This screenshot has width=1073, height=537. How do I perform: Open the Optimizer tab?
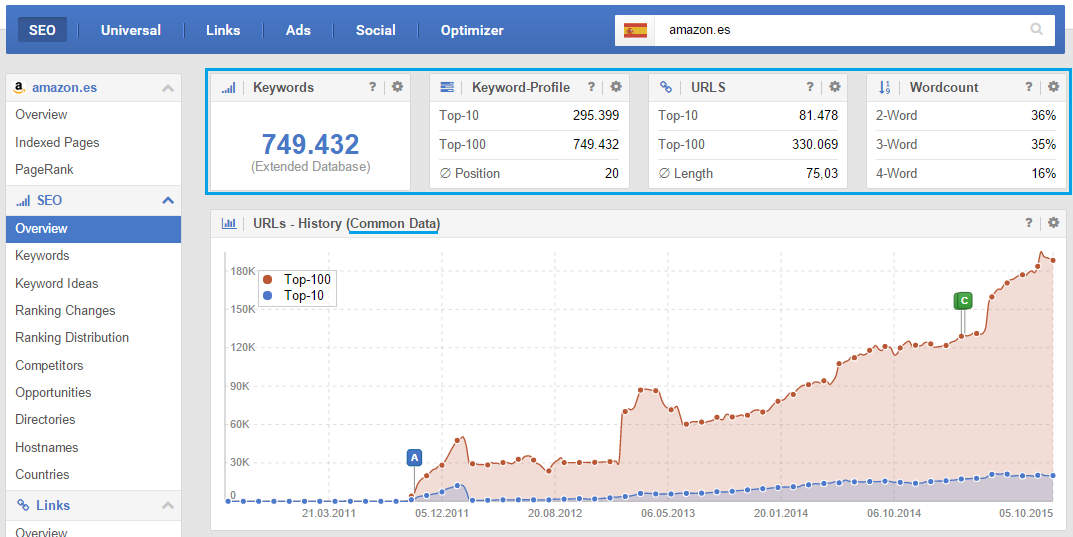(472, 30)
